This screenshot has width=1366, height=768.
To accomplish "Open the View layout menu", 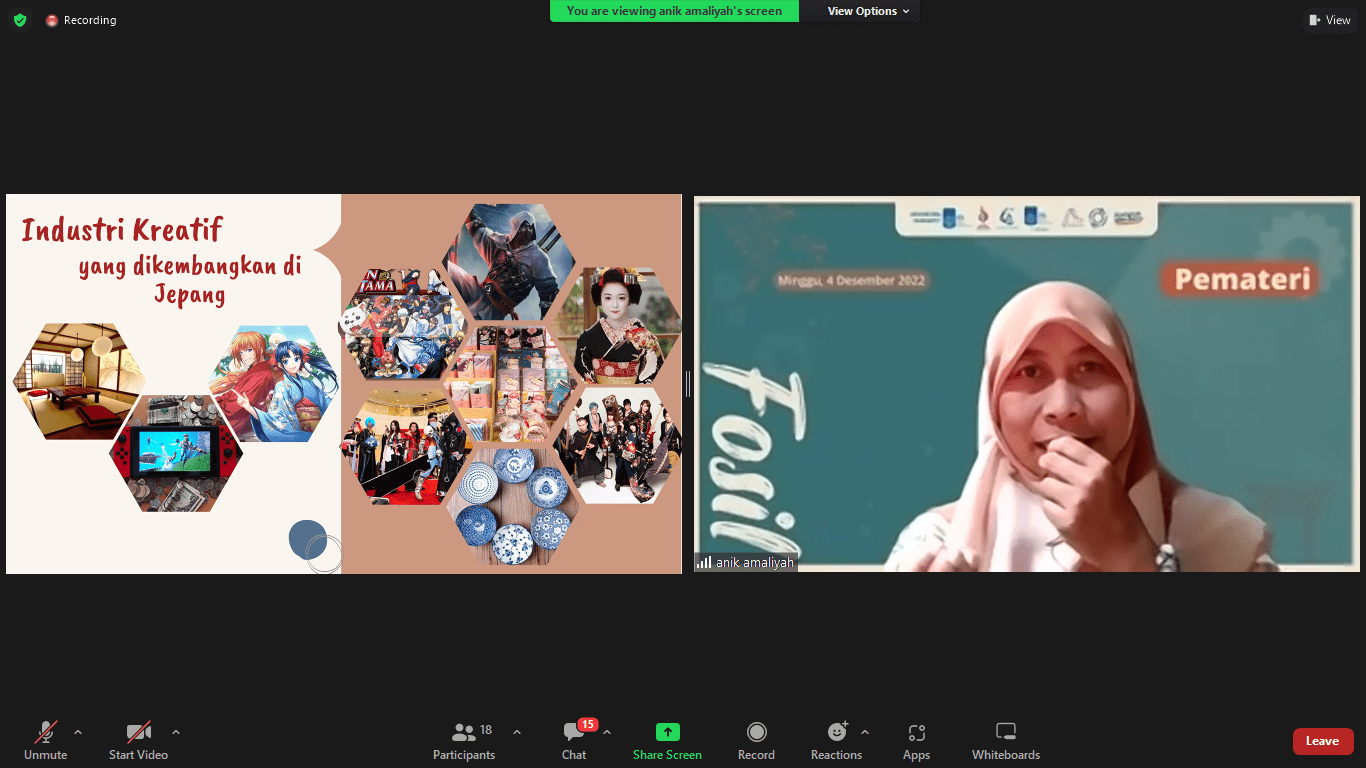I will coord(1330,20).
